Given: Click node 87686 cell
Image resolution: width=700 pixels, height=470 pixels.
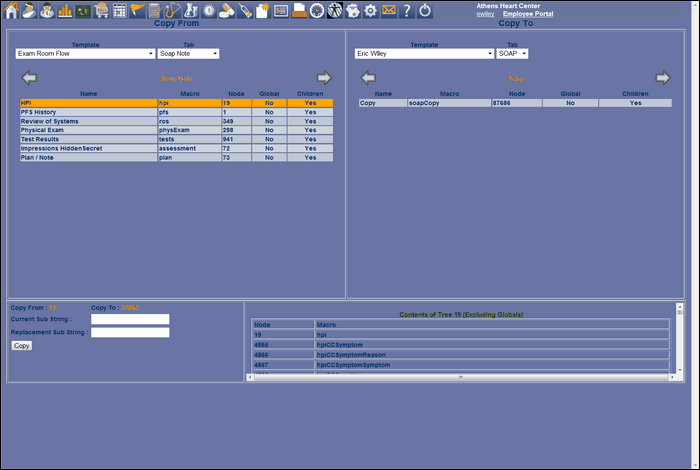Looking at the screenshot, I should (517, 103).
